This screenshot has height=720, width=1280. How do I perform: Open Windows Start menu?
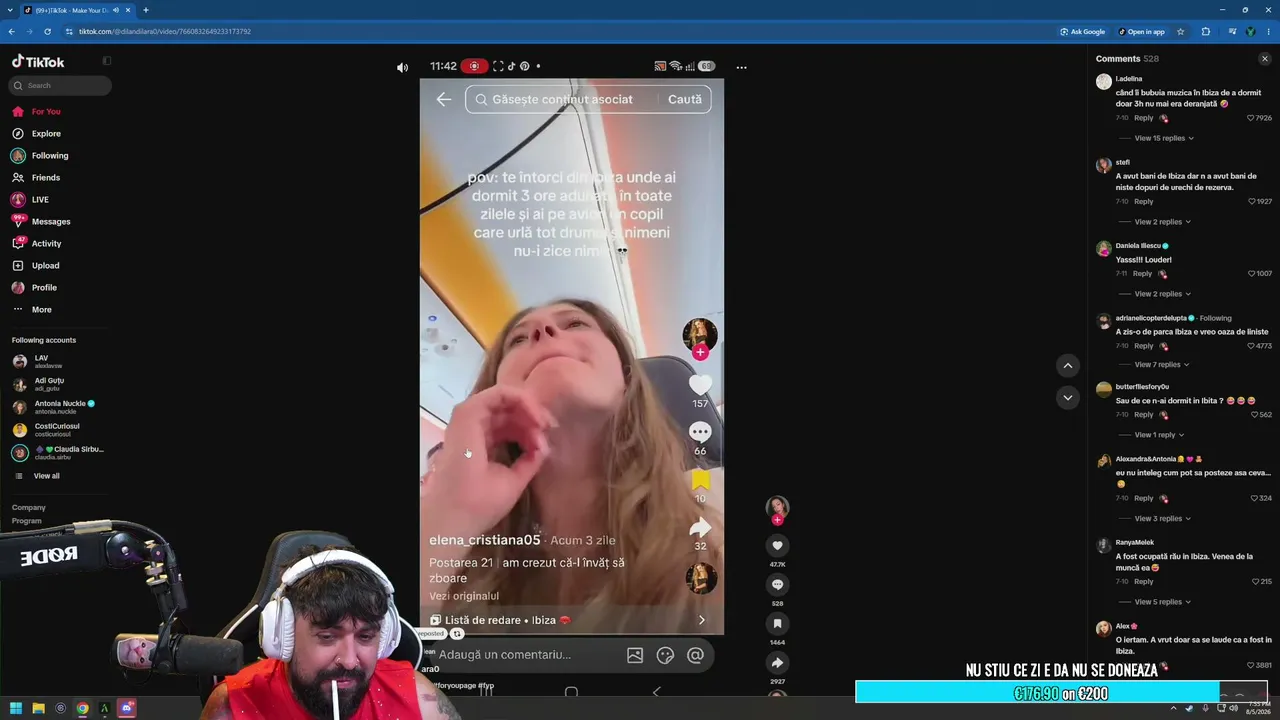point(16,709)
